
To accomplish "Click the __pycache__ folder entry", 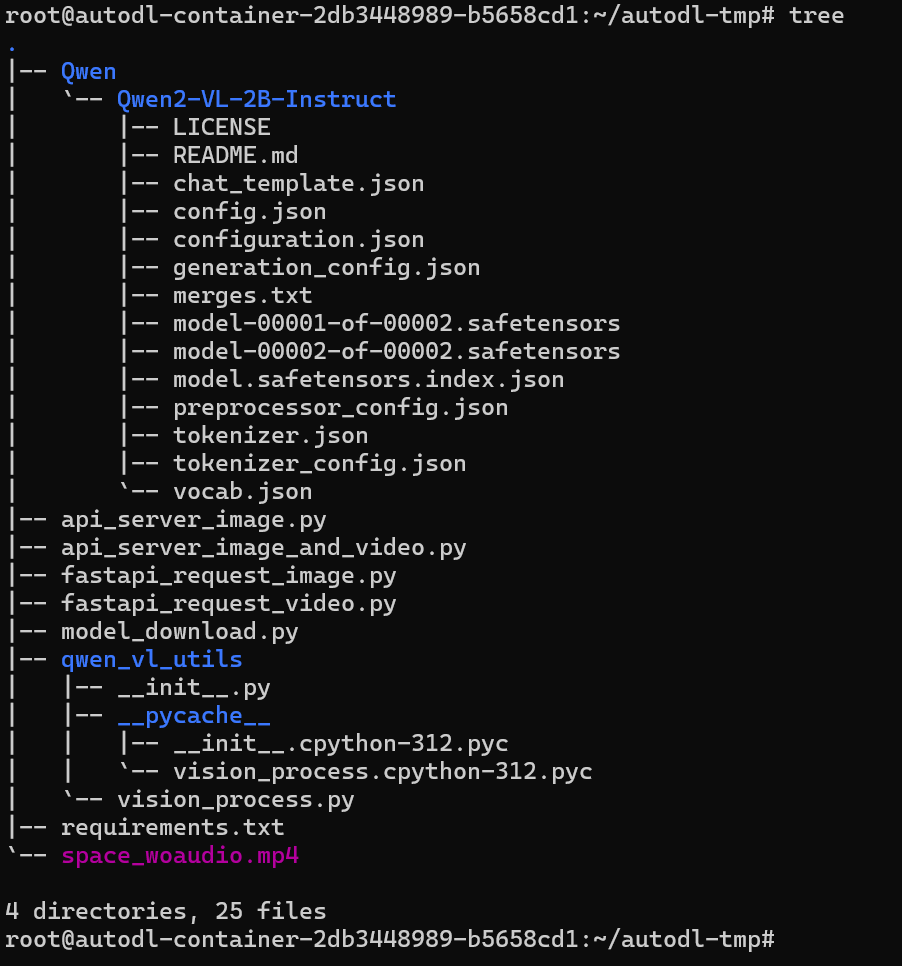I will [x=193, y=715].
